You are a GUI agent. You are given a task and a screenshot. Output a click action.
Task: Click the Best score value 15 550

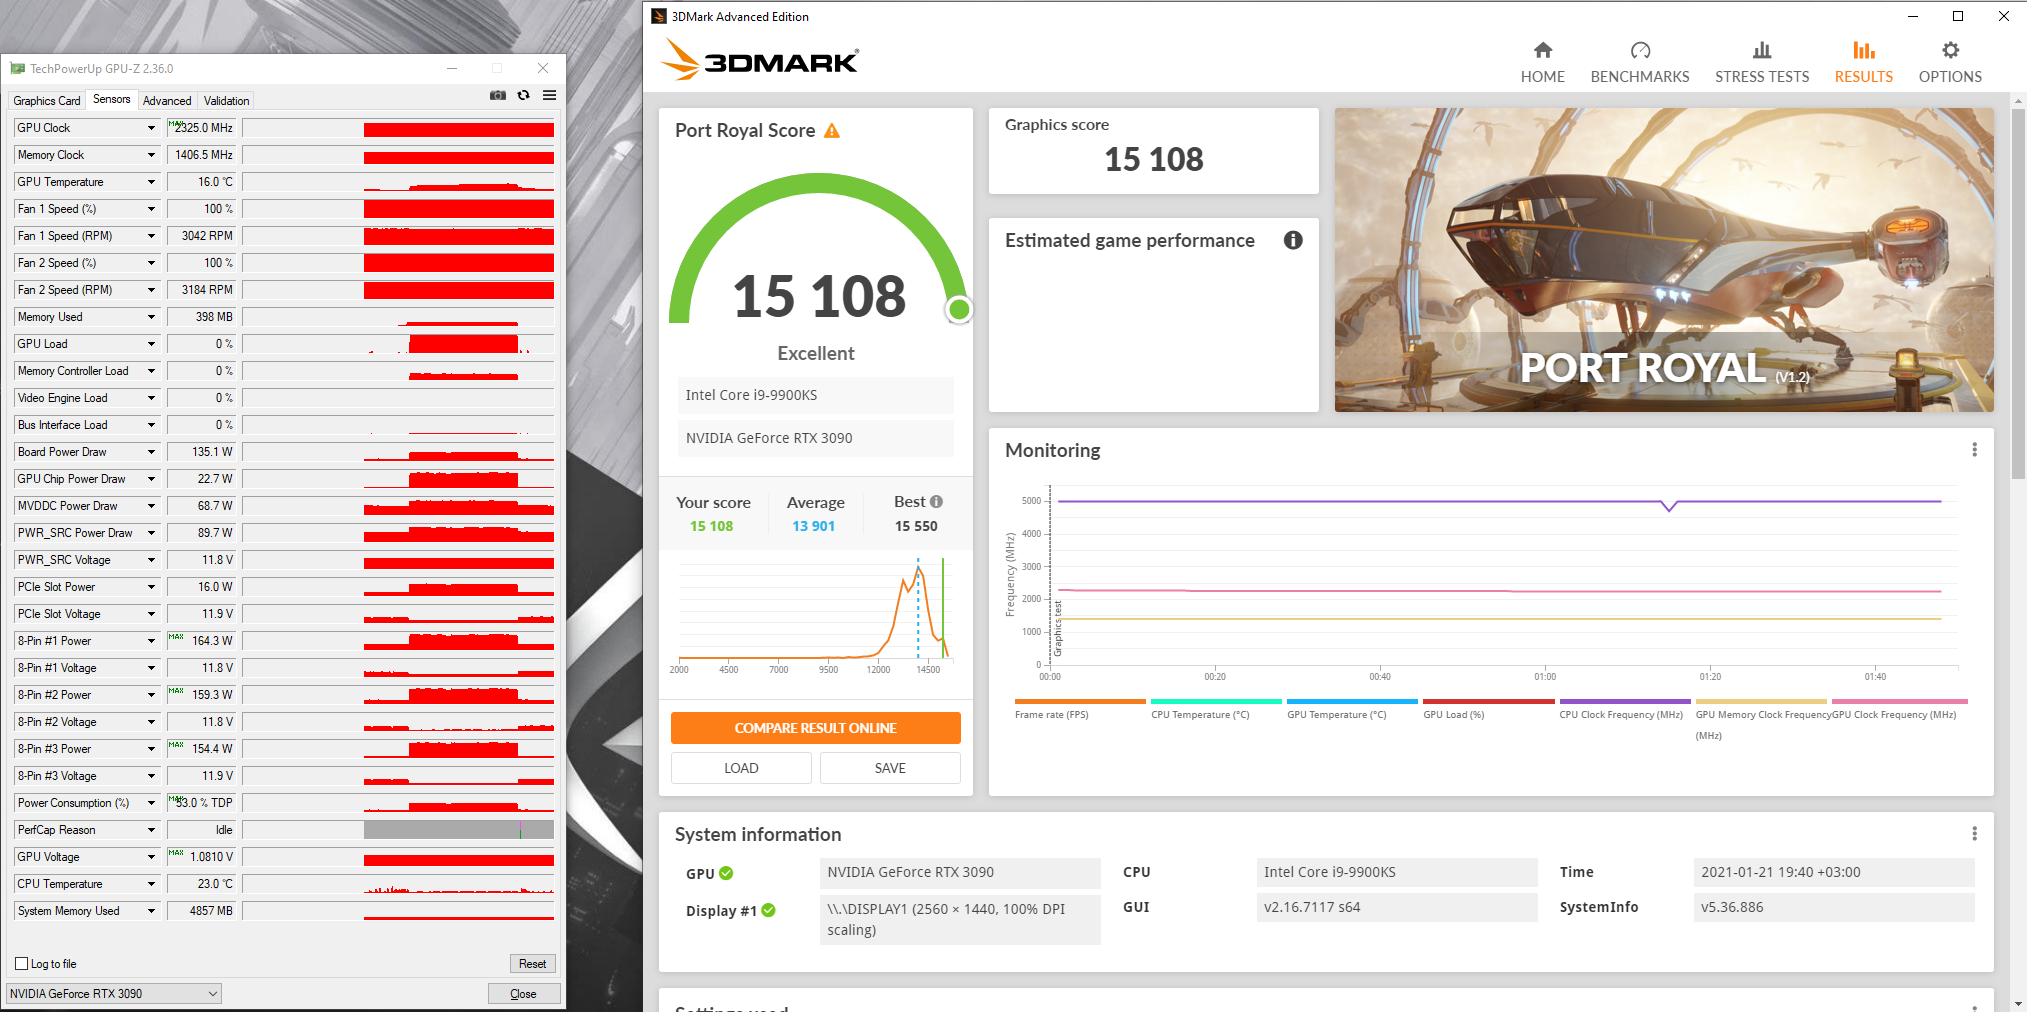point(916,527)
